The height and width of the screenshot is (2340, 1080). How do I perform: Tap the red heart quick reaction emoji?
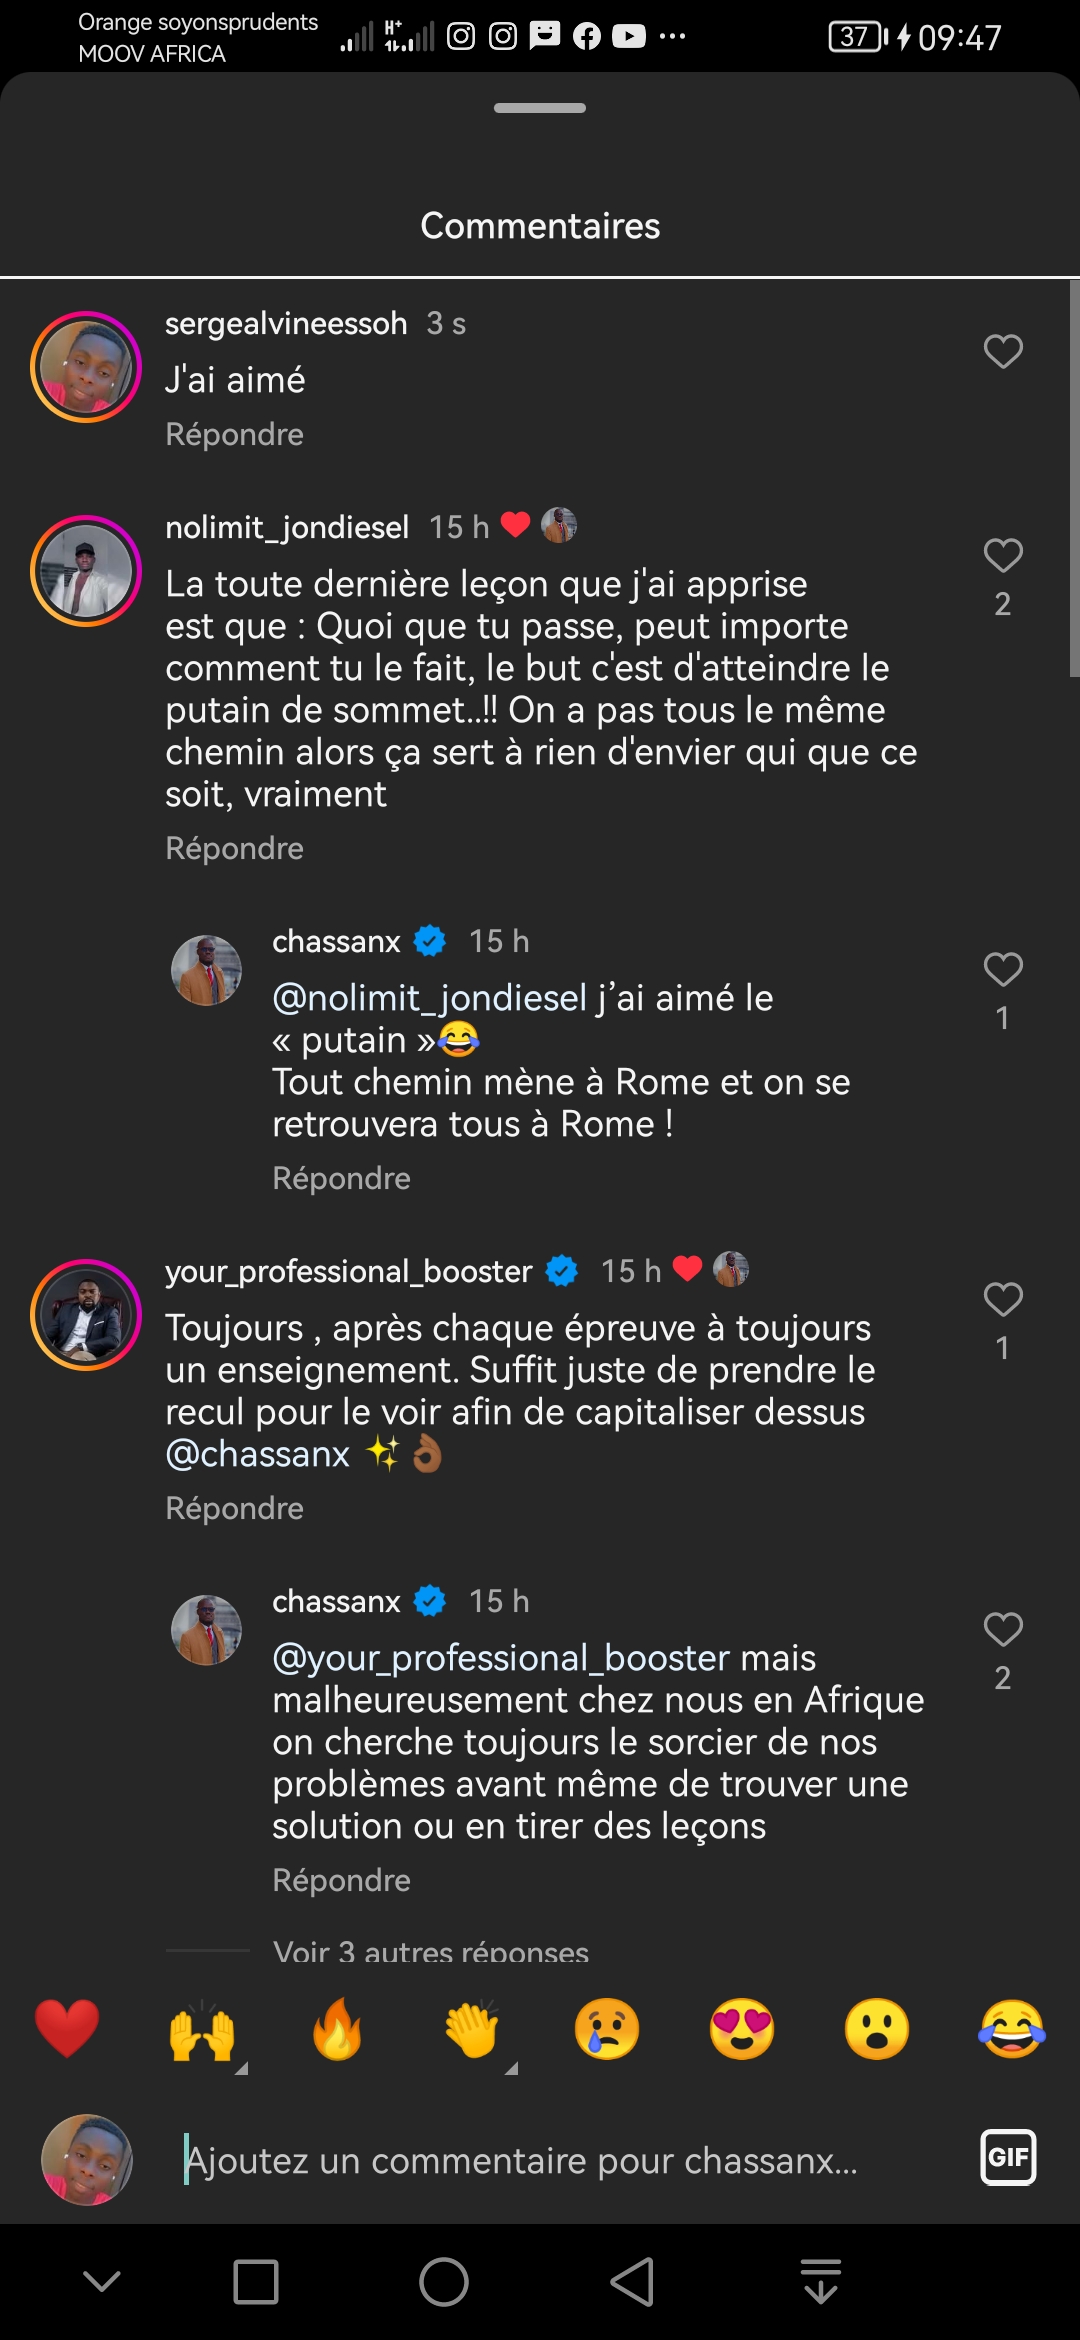67,2030
